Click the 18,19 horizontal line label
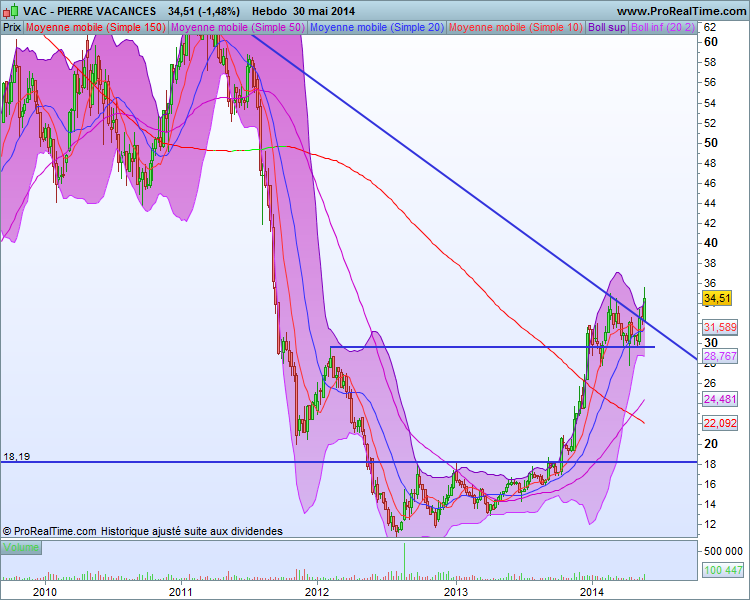750x600 pixels. (x=17, y=456)
